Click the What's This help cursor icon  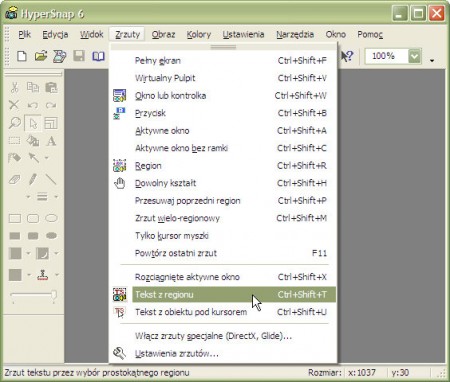347,56
